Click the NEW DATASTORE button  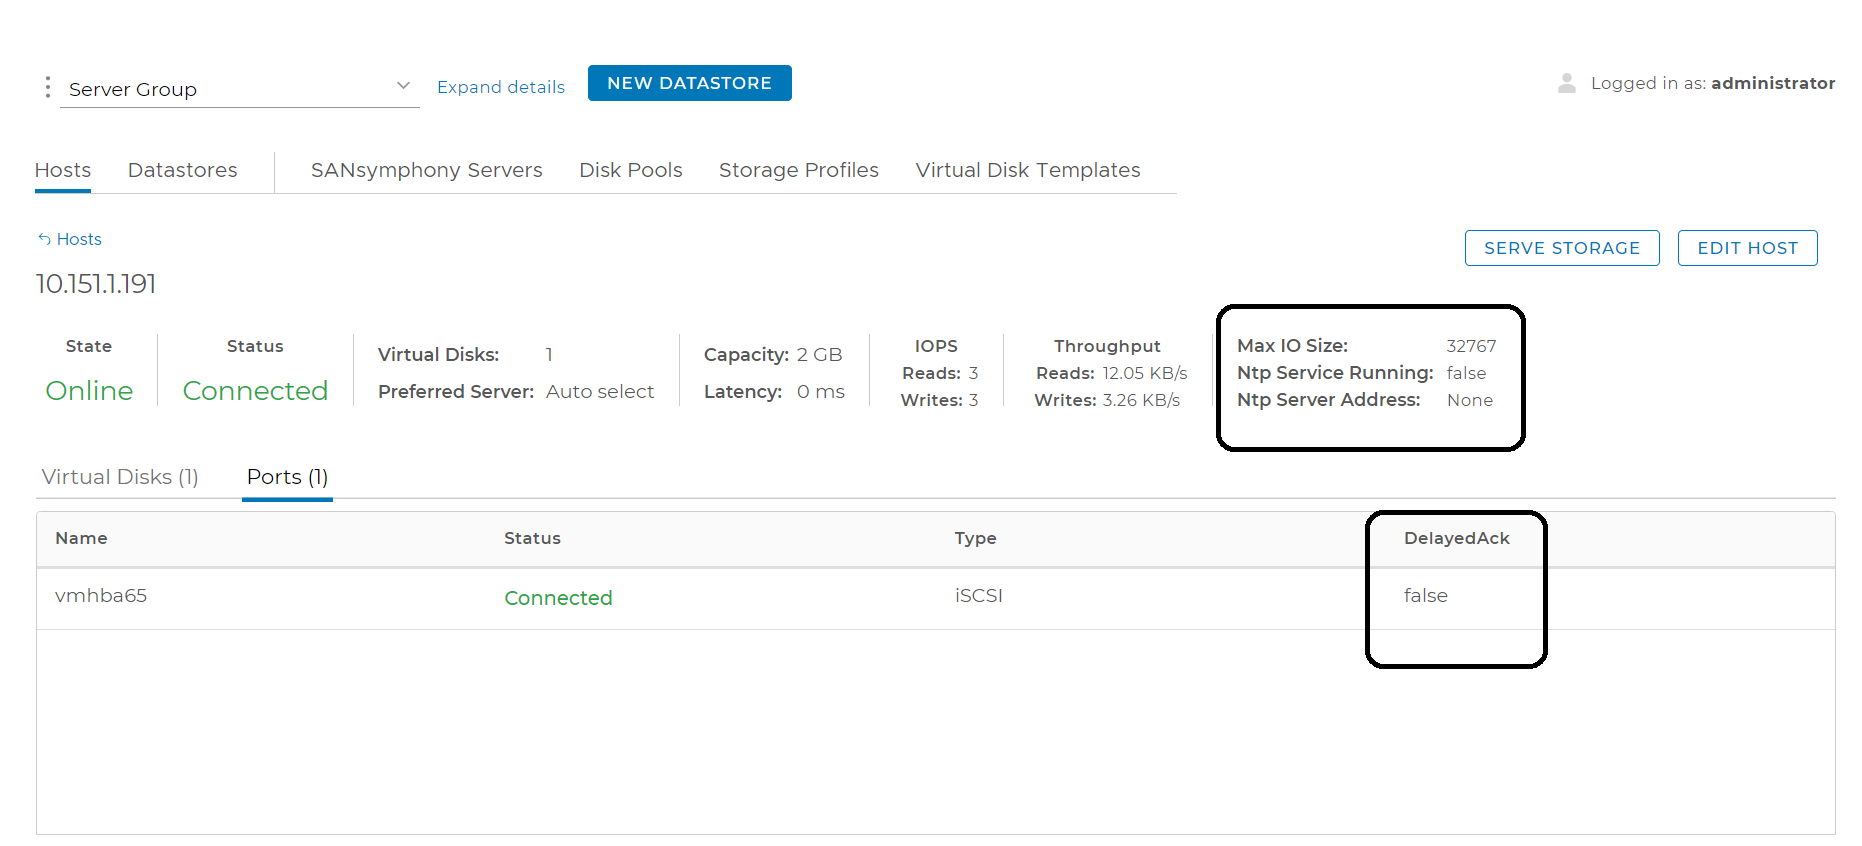click(x=689, y=83)
